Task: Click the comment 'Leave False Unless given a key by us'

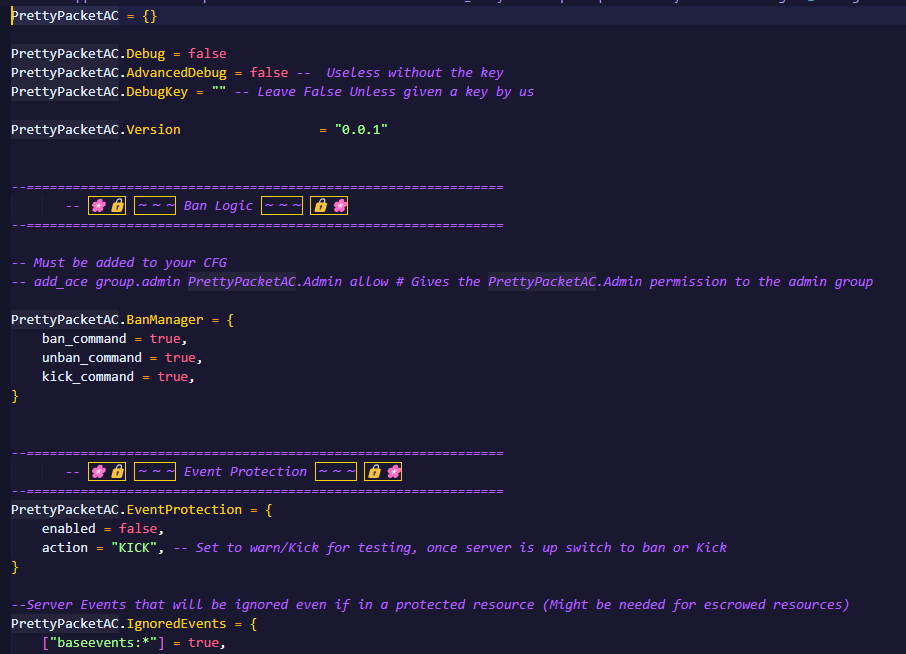Action: (x=395, y=92)
